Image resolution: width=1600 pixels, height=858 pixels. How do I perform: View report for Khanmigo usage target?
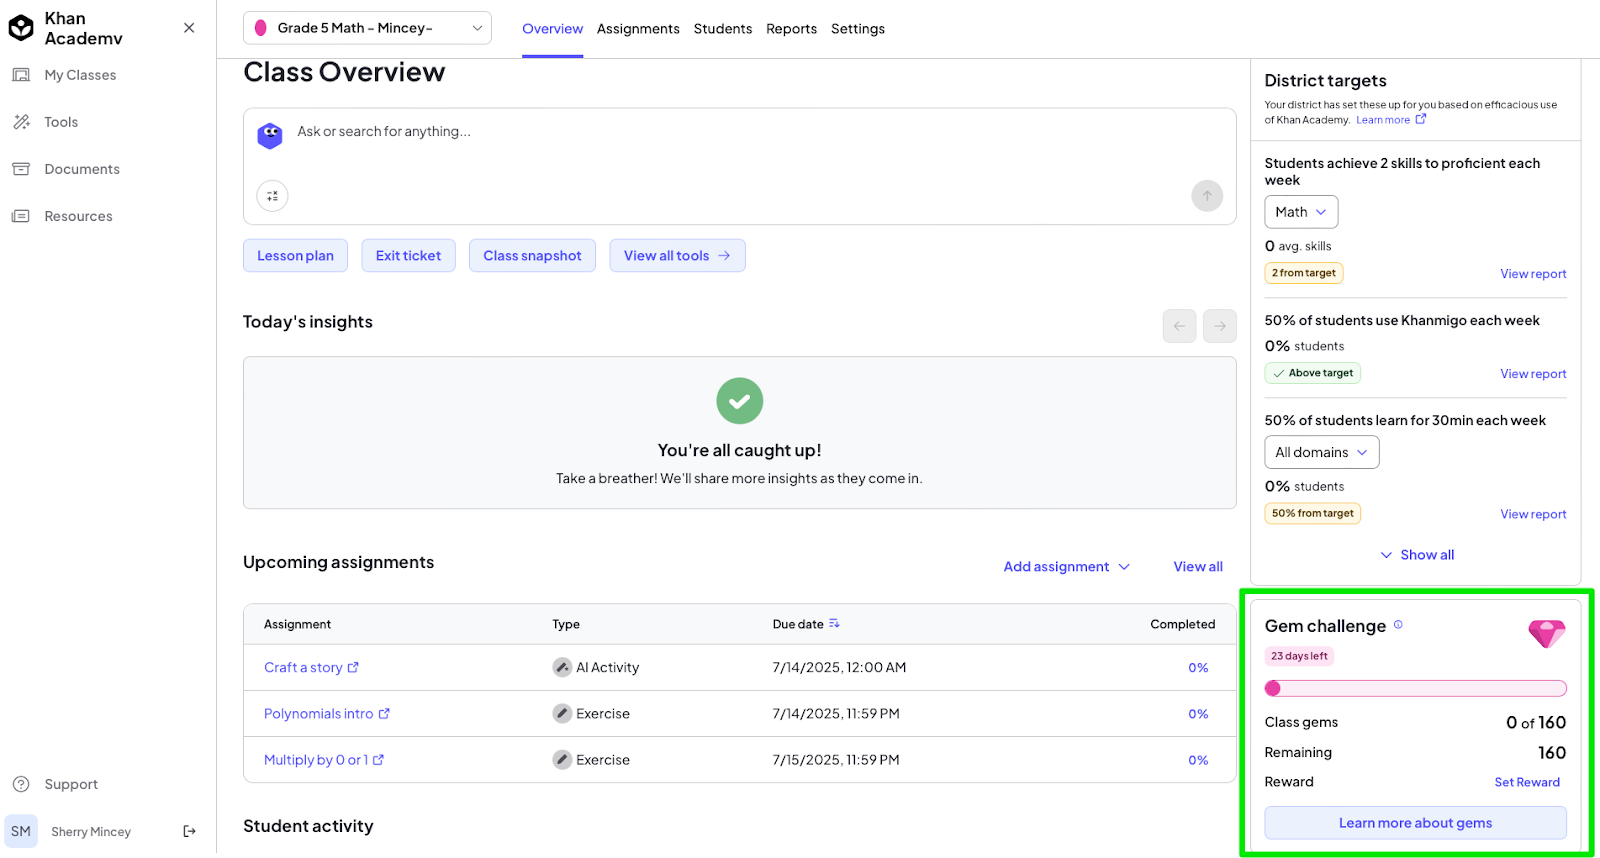pos(1533,374)
